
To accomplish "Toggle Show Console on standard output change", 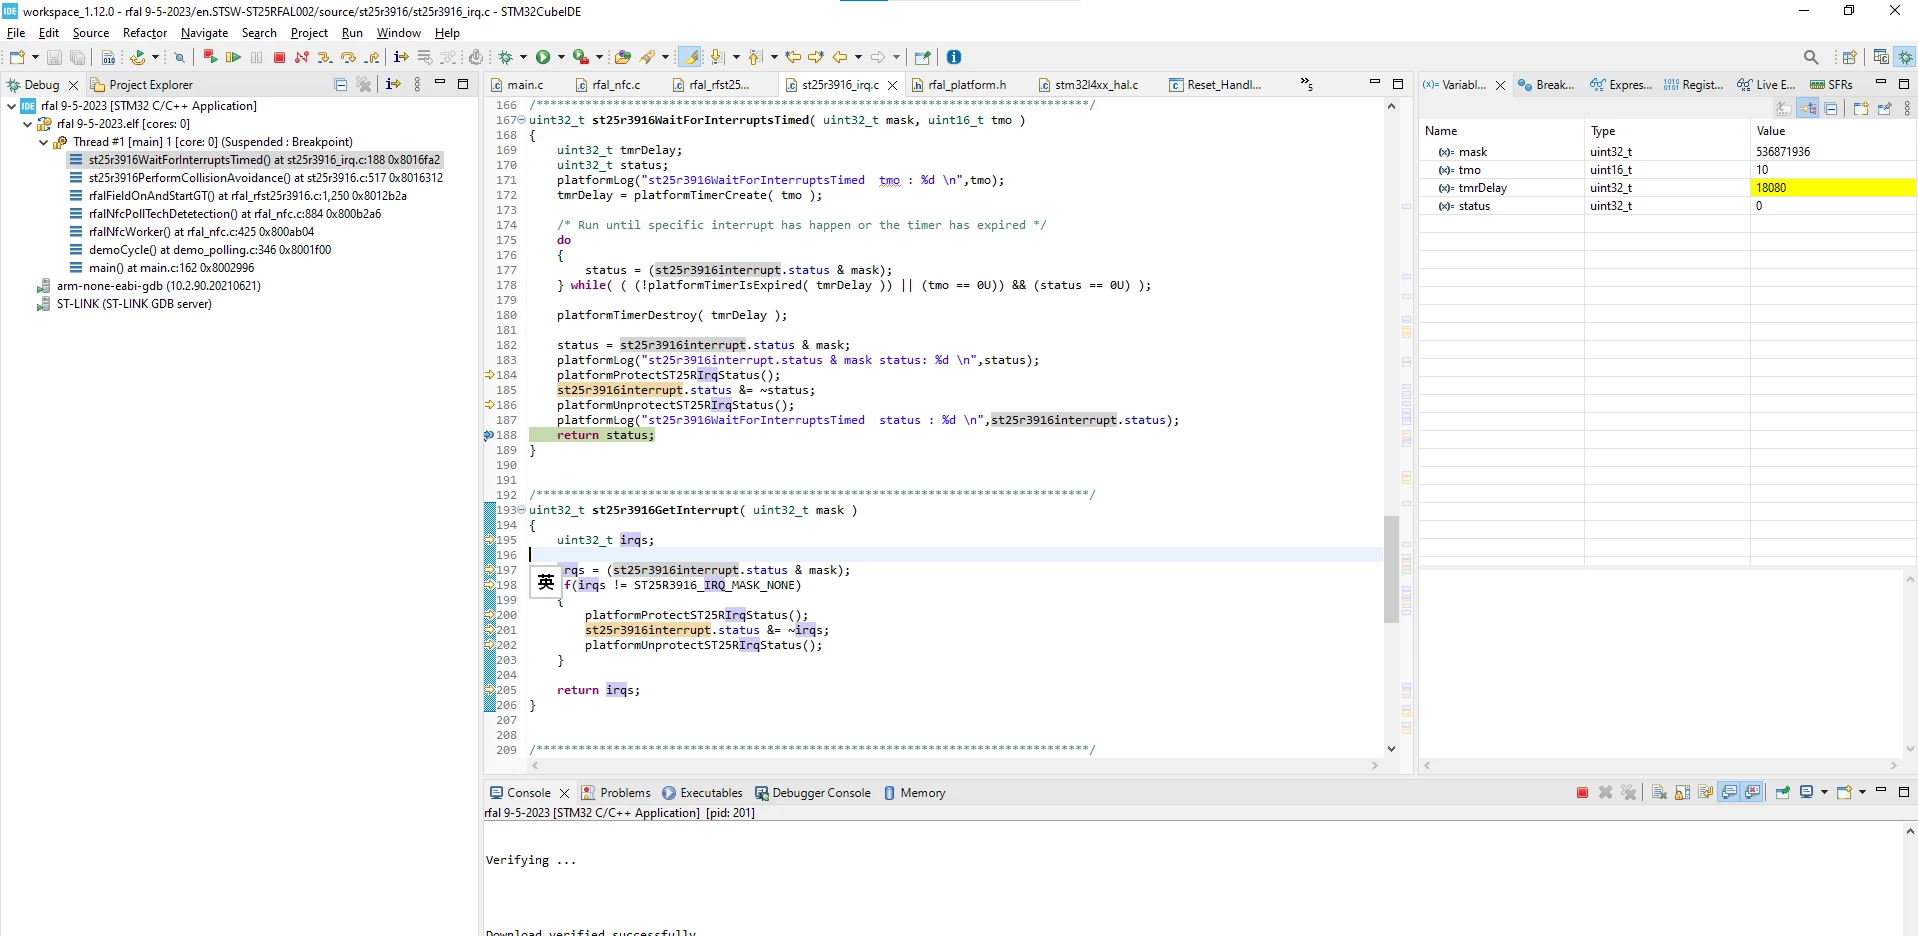I will pyautogui.click(x=1729, y=792).
